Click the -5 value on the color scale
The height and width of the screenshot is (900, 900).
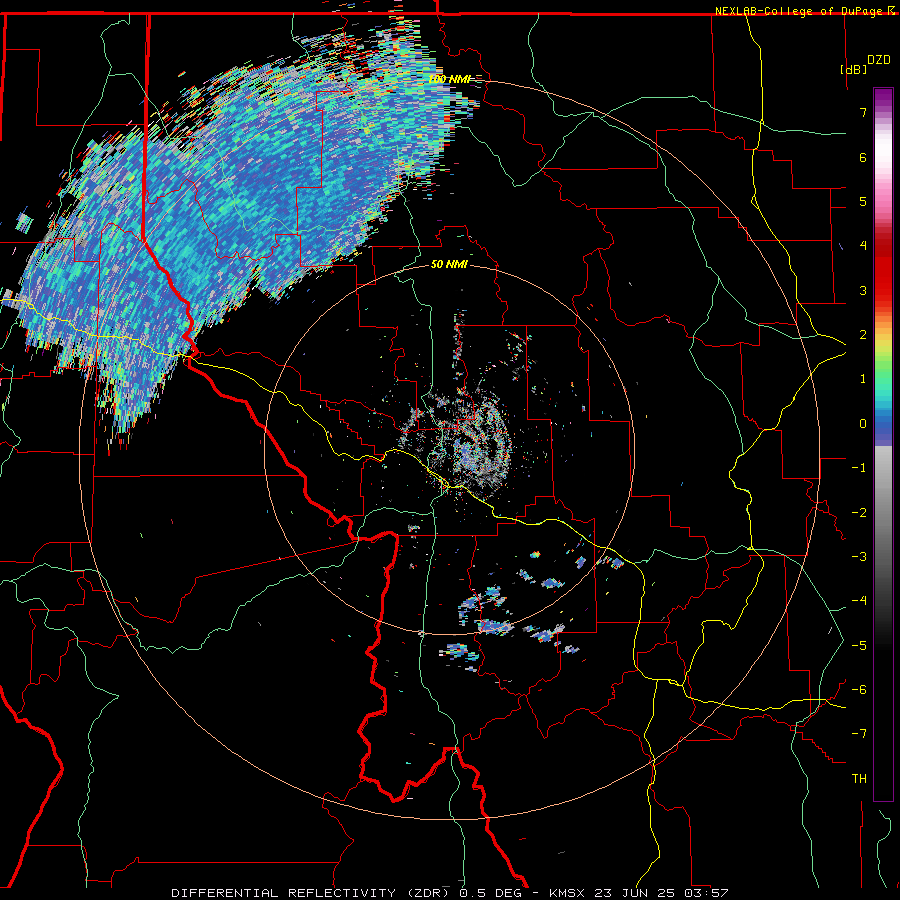click(x=859, y=646)
